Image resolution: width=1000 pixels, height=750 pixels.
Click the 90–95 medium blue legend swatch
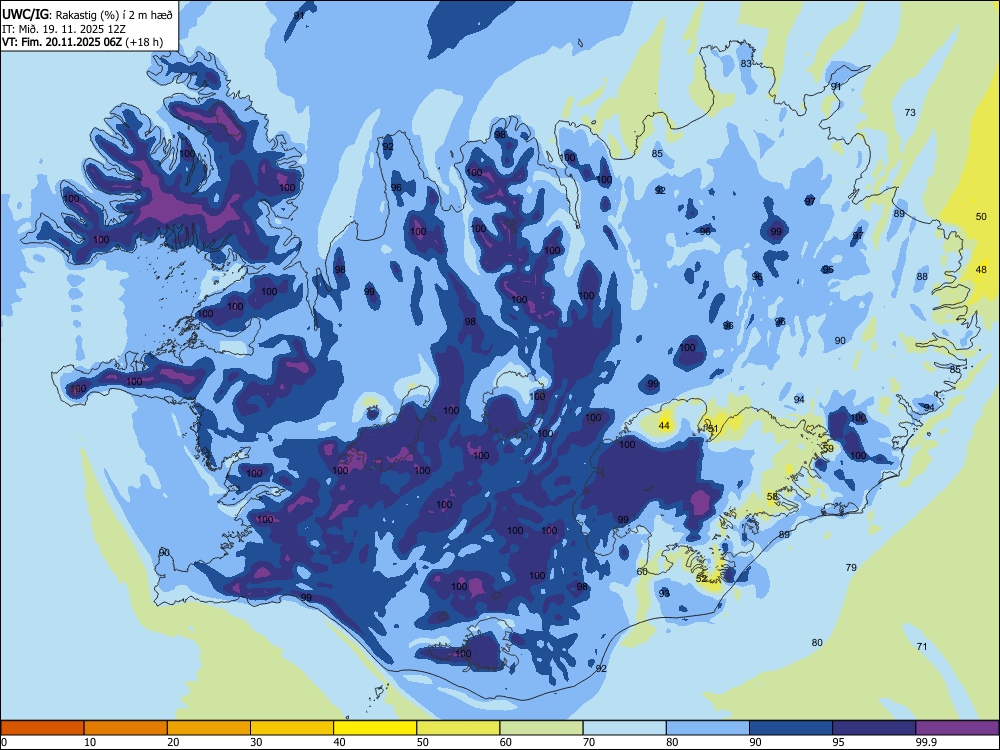pyautogui.click(x=791, y=728)
